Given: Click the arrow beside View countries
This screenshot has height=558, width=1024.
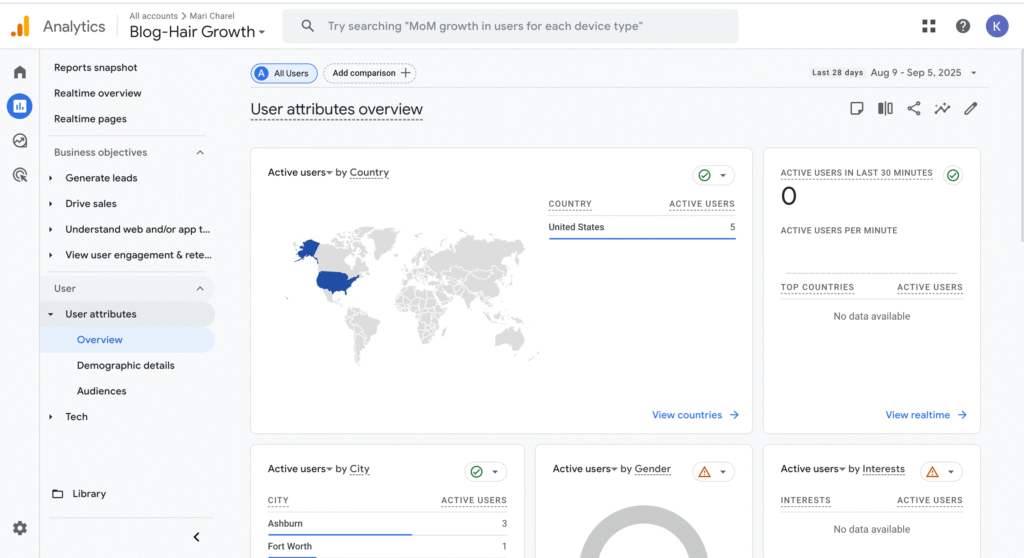Looking at the screenshot, I should [734, 415].
